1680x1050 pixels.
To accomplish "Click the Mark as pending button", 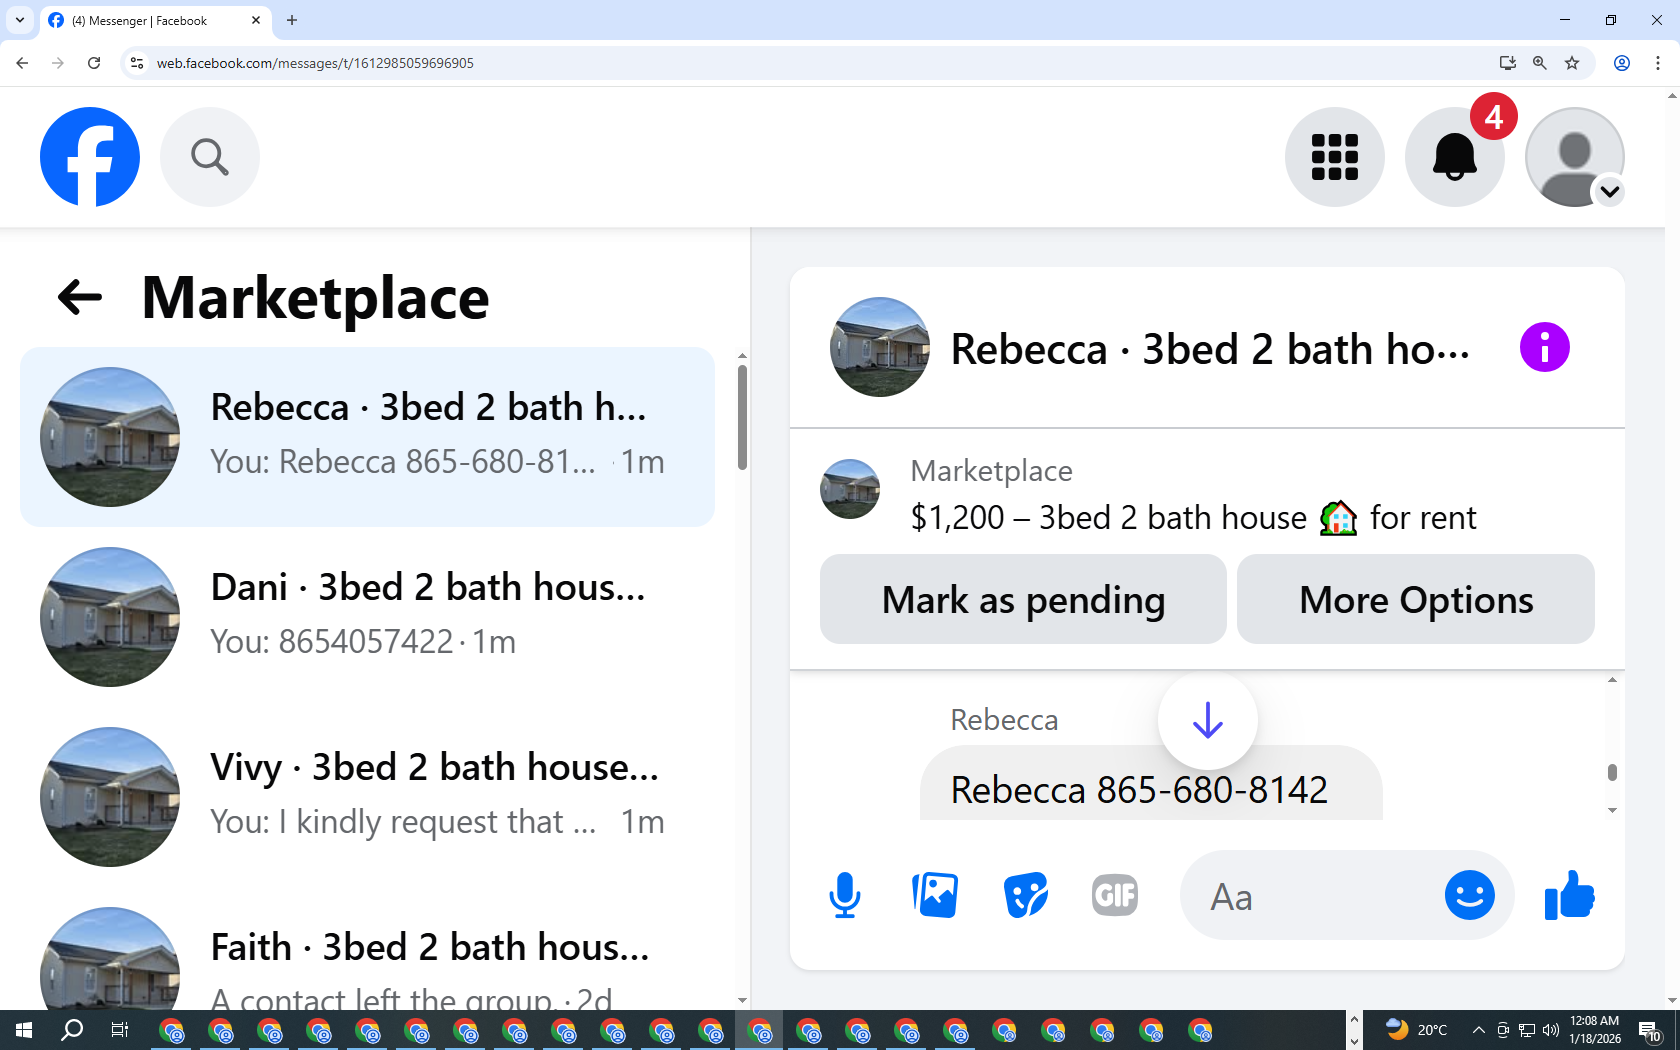I will point(1023,599).
